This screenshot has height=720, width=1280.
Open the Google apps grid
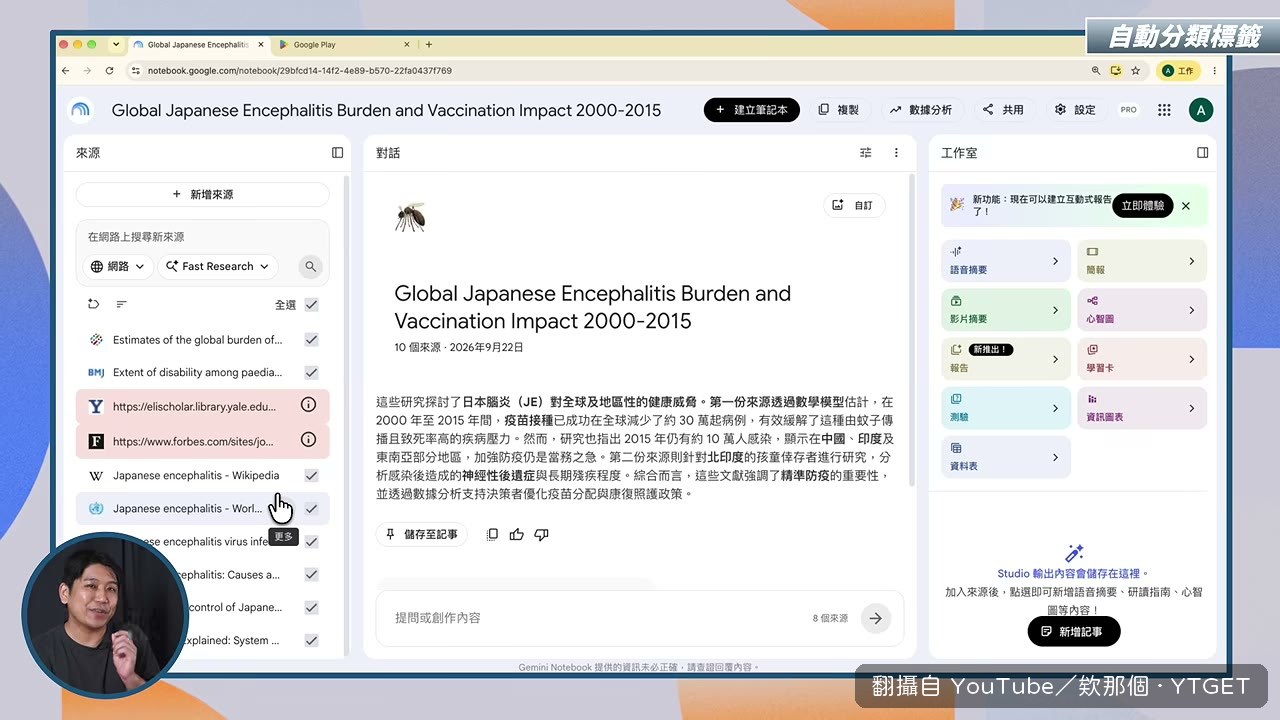tap(1164, 110)
